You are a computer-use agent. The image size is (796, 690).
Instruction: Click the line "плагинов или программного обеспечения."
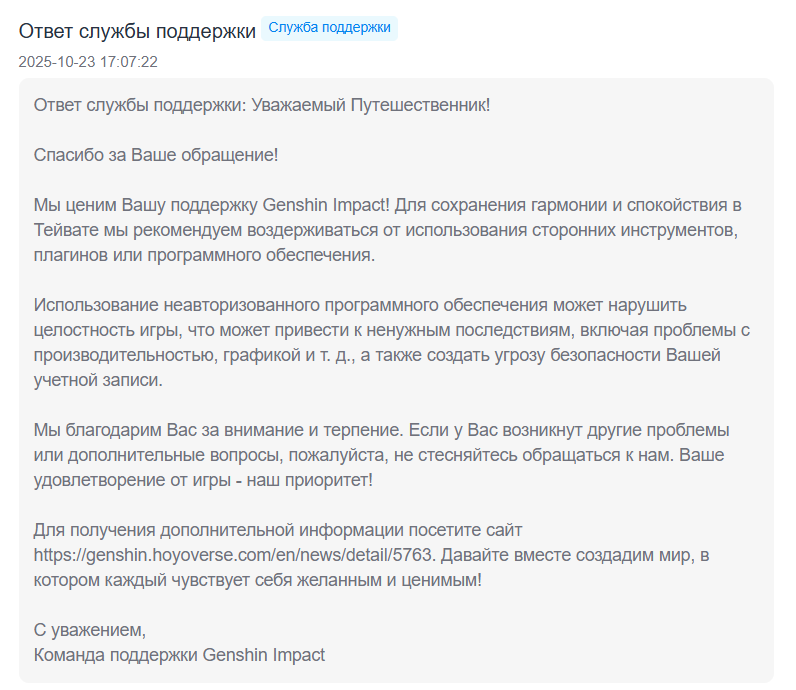204,256
